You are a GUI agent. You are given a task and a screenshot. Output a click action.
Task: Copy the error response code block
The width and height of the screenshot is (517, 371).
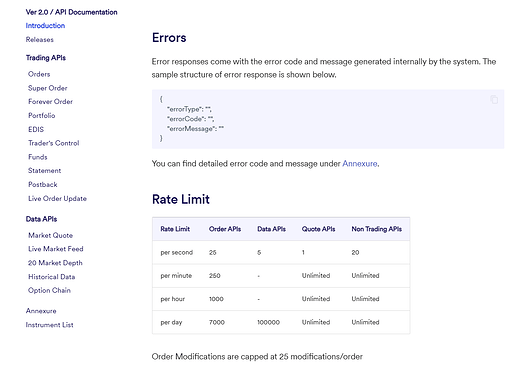point(494,99)
